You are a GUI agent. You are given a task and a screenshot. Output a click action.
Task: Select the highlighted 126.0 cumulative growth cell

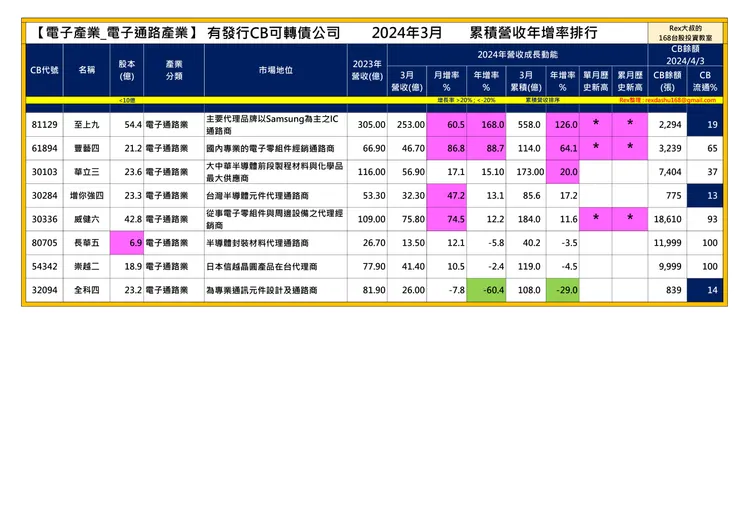pyautogui.click(x=563, y=125)
